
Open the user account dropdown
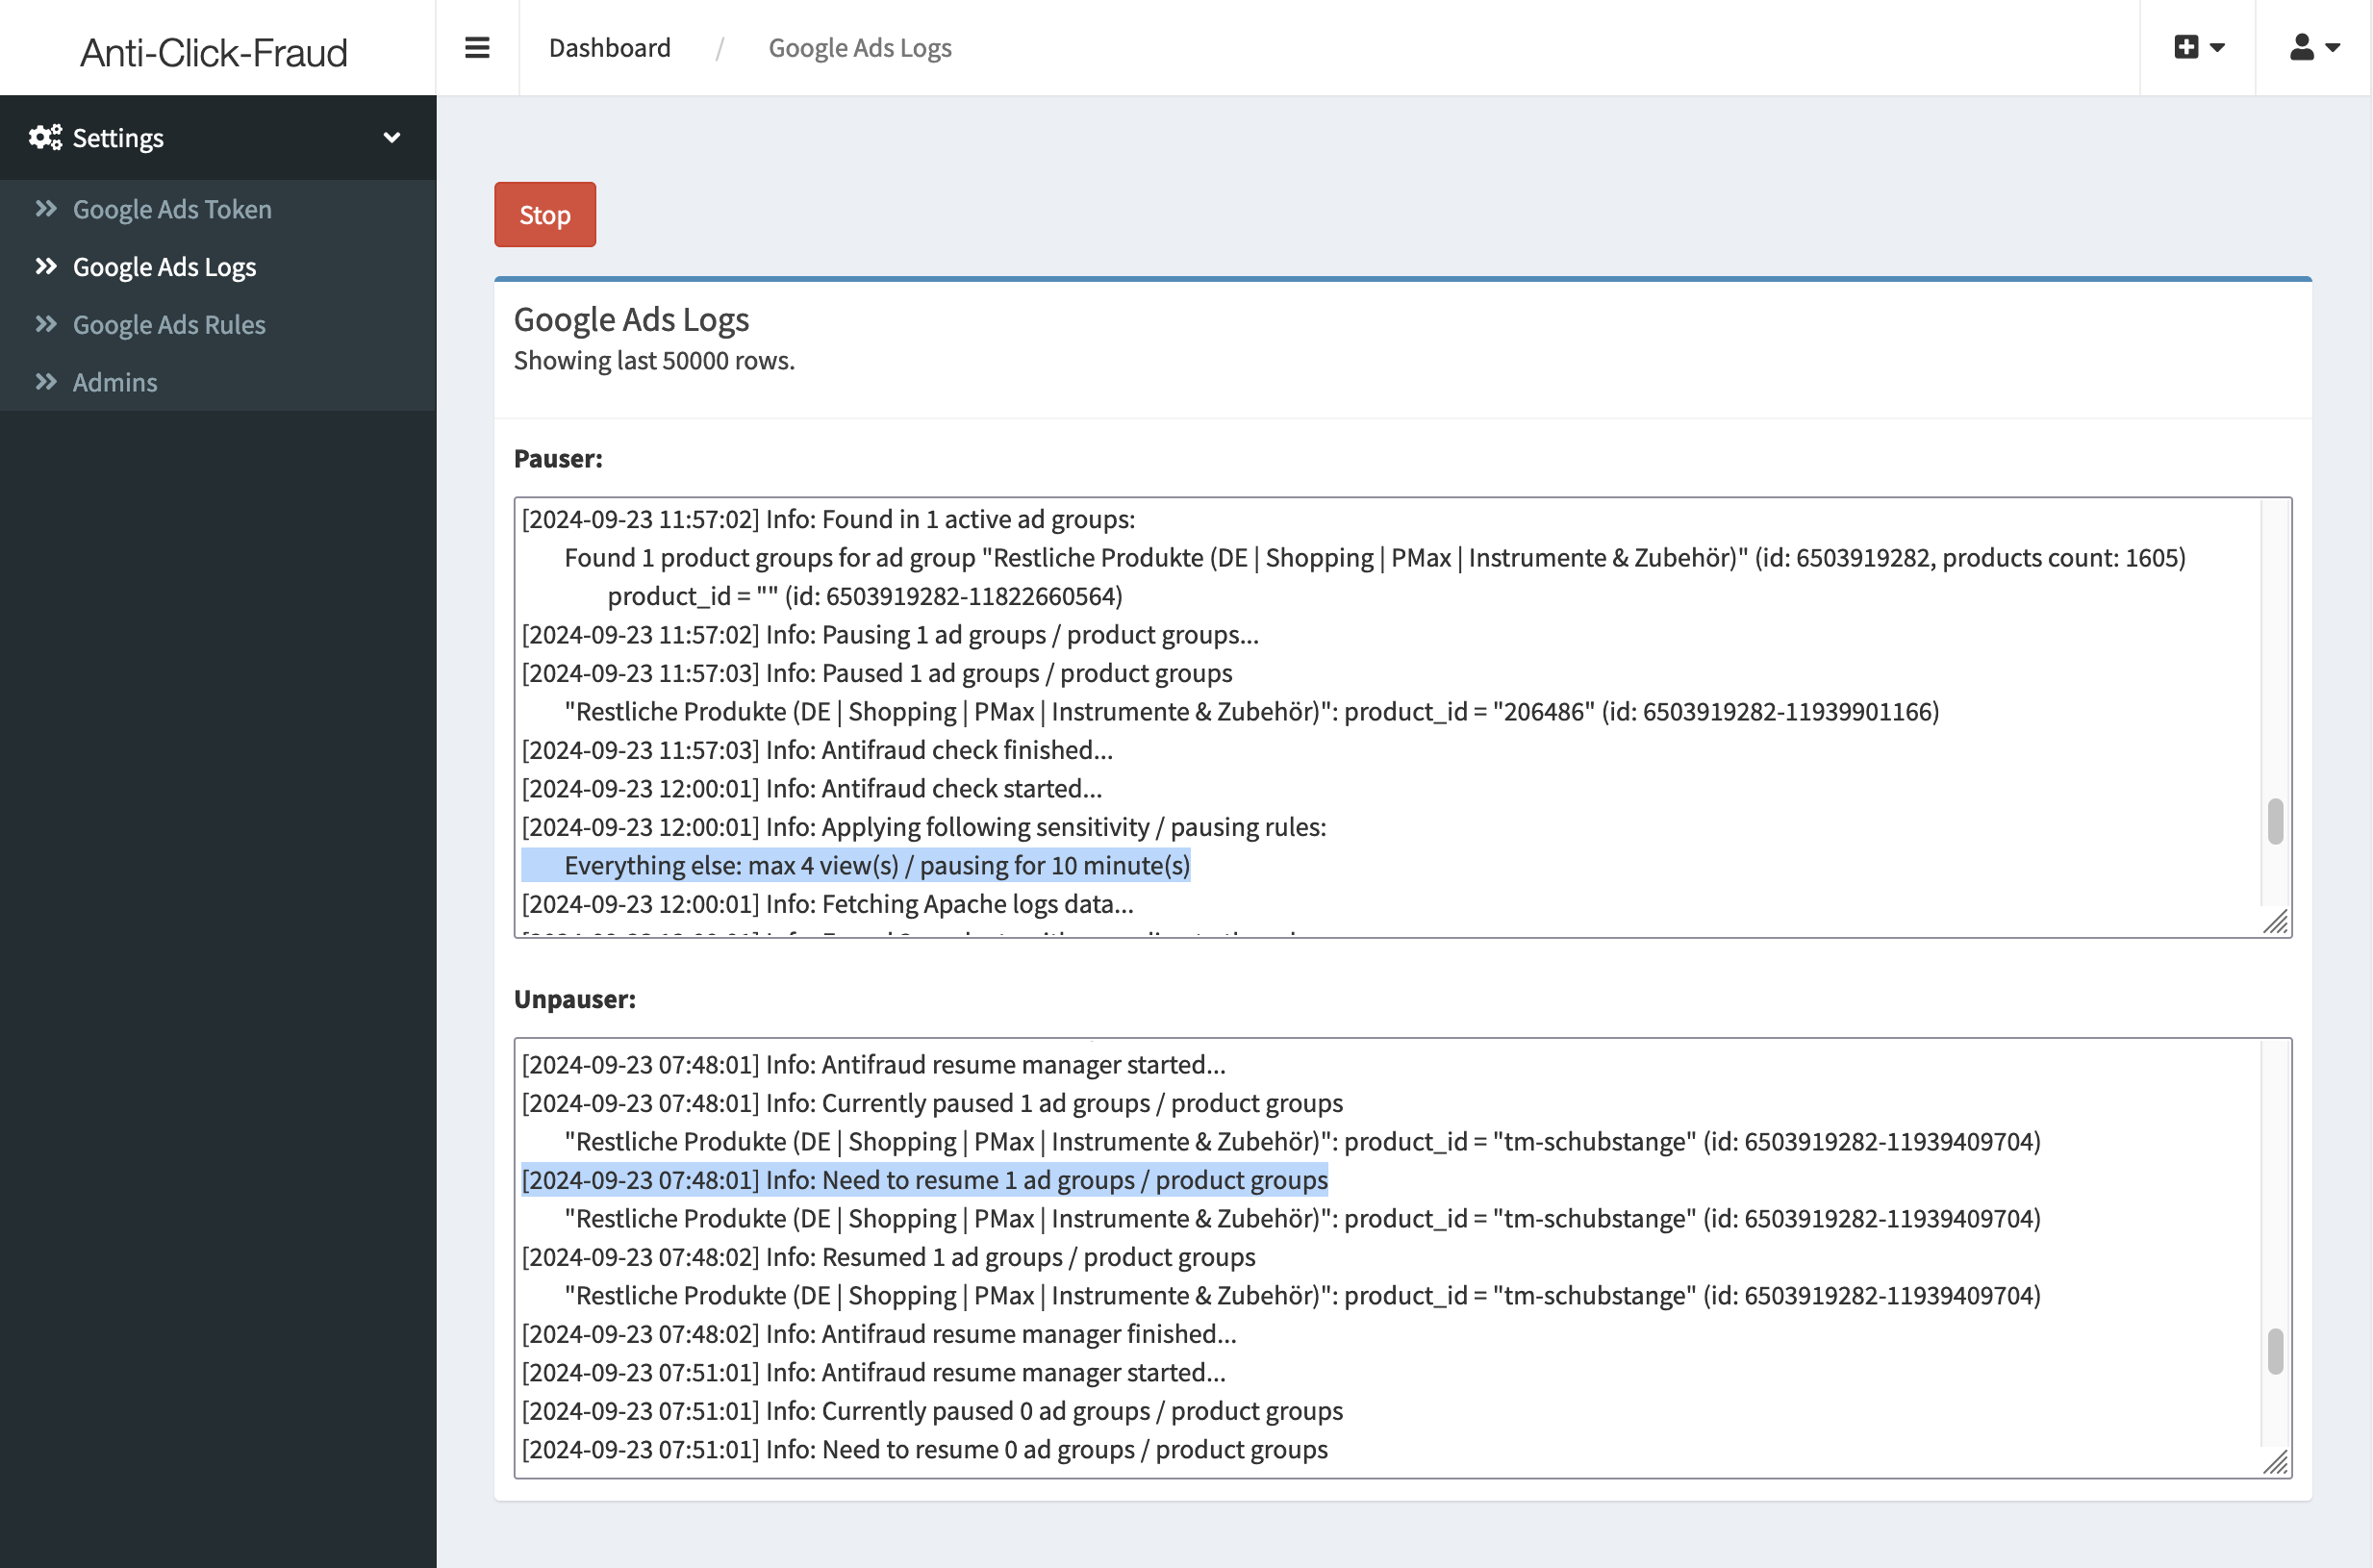tap(2314, 47)
